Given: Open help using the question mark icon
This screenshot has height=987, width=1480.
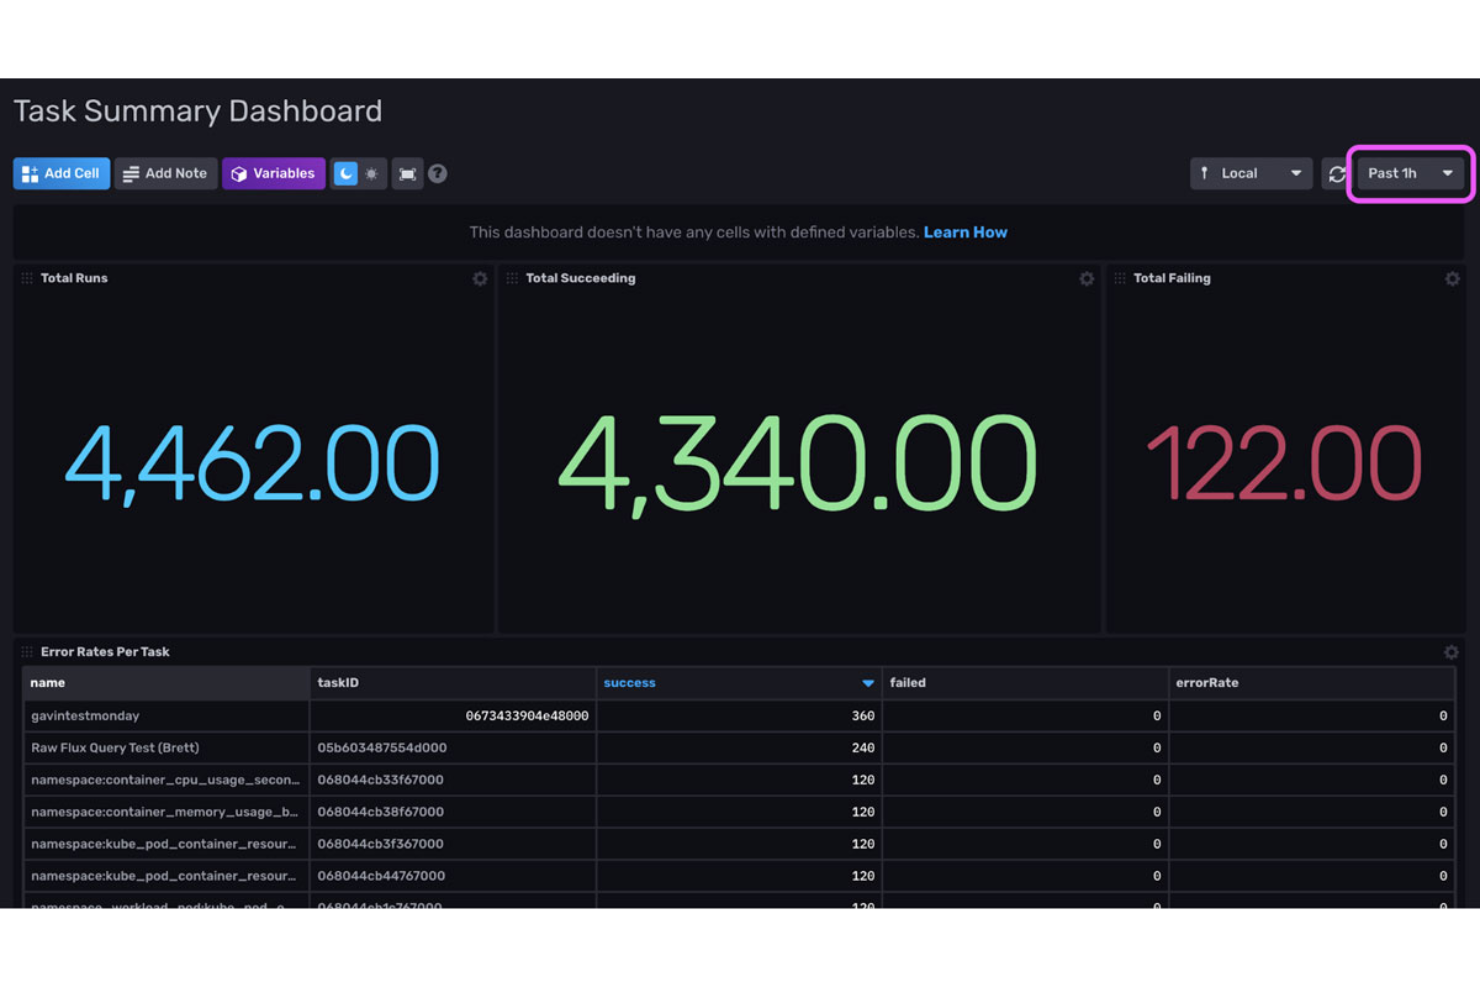Looking at the screenshot, I should (438, 173).
